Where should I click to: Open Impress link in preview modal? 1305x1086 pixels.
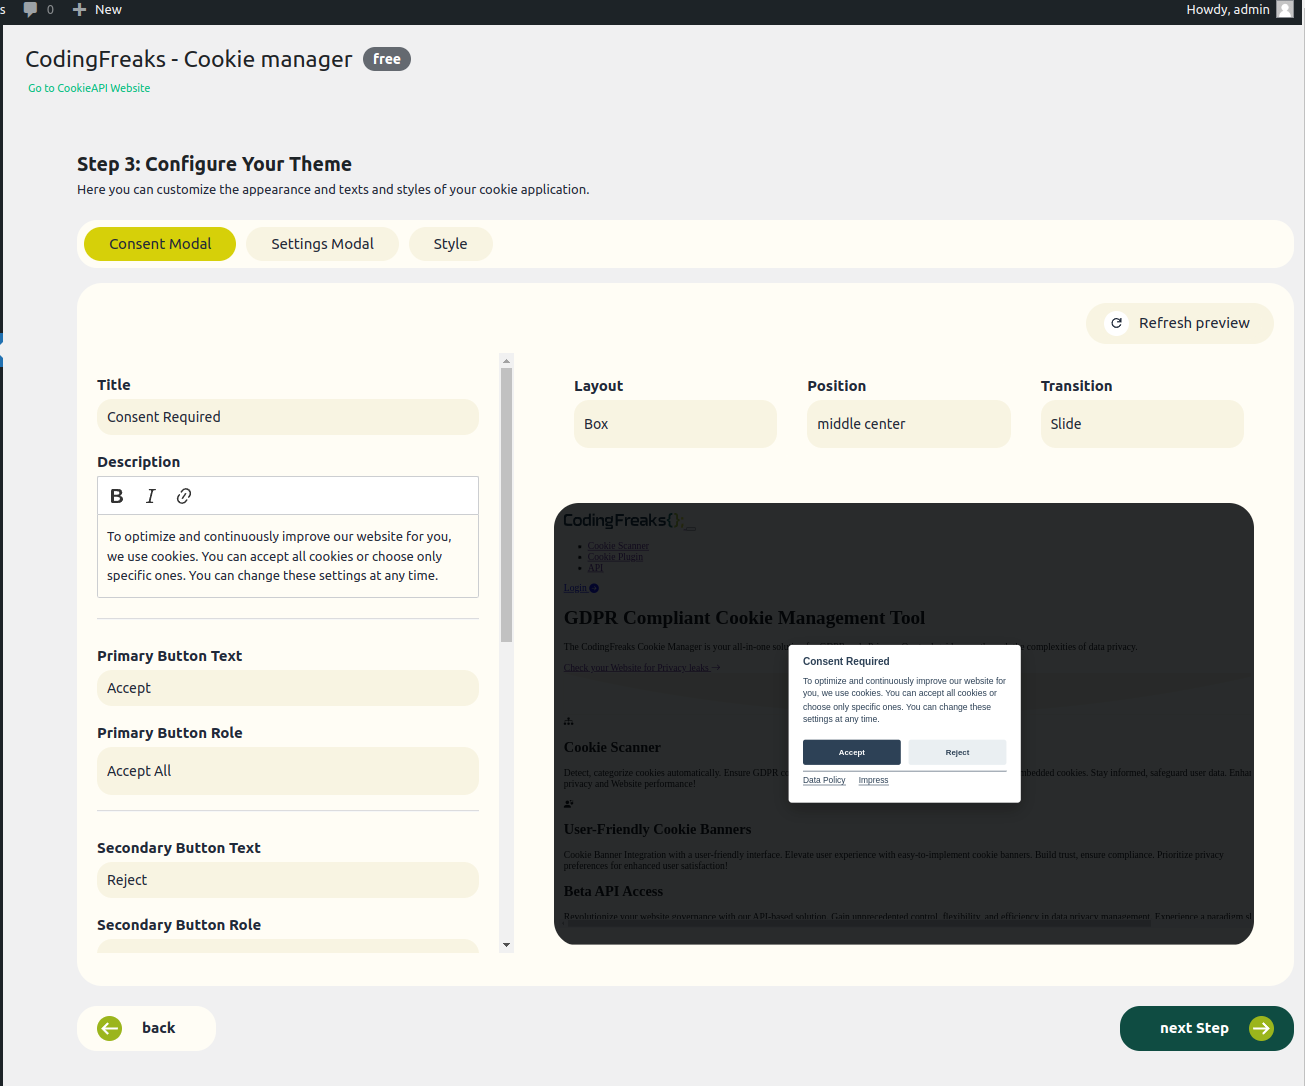click(873, 780)
